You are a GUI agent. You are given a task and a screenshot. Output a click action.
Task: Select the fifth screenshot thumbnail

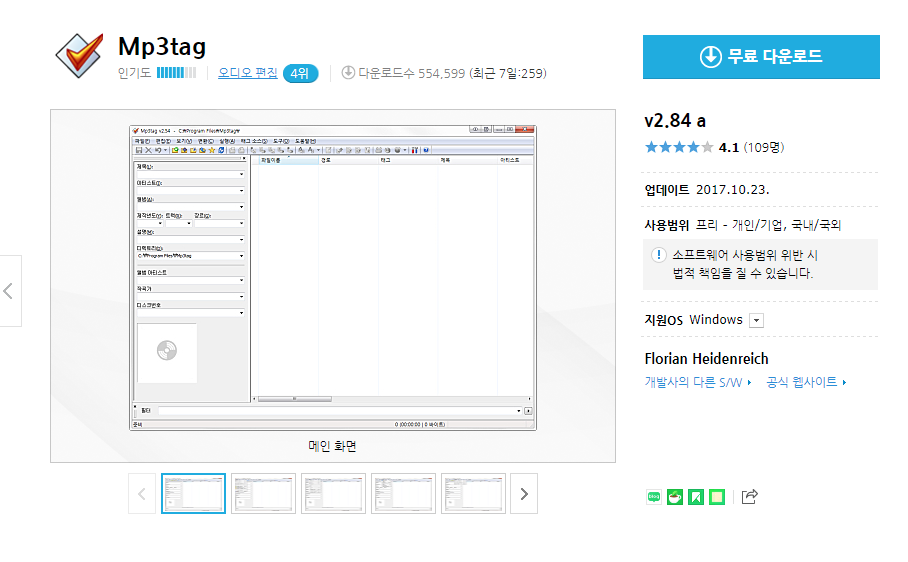[474, 494]
